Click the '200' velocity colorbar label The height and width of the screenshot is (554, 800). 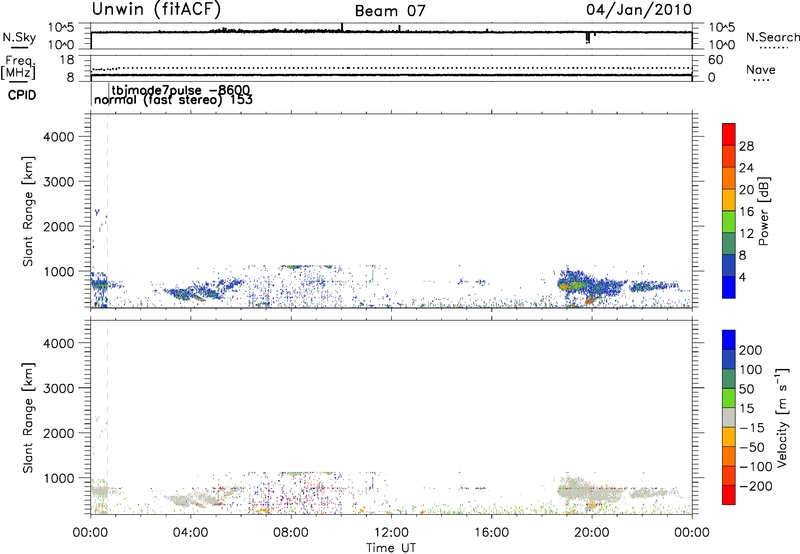click(751, 350)
